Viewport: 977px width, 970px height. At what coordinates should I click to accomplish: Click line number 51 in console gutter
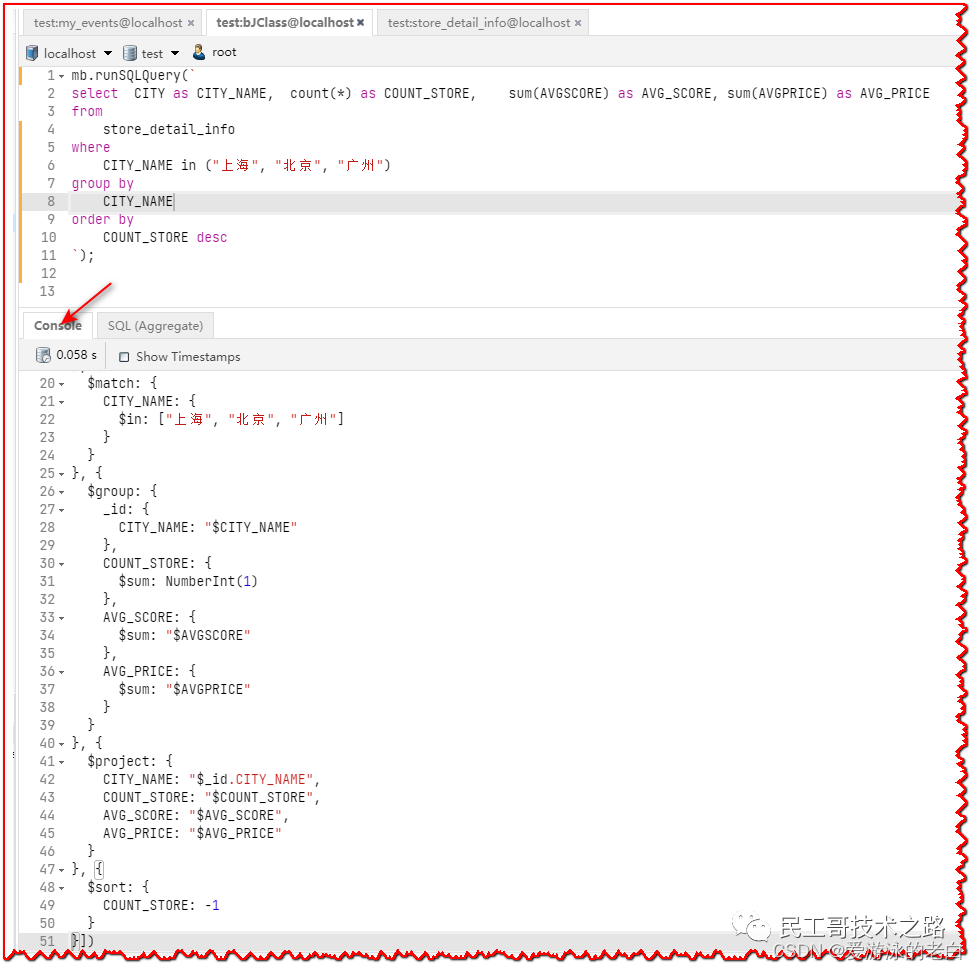(x=47, y=942)
